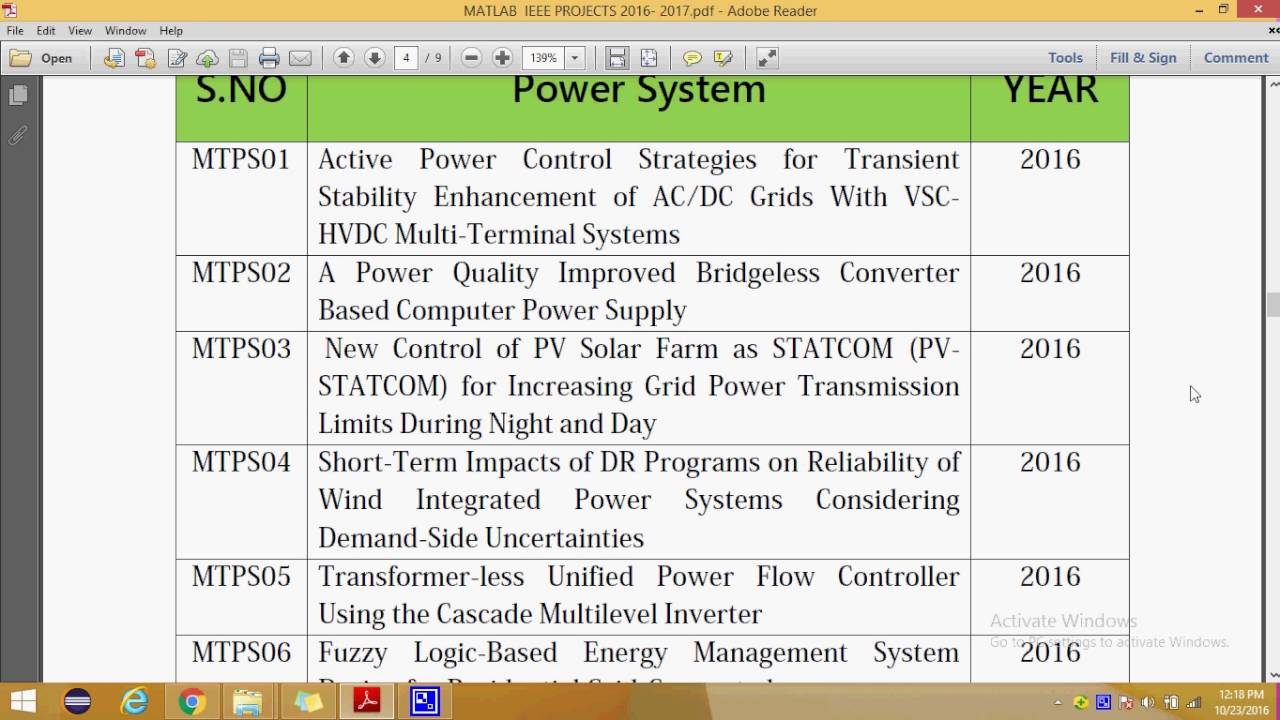
Task: Click the scrollbar up arrow
Action: (1272, 83)
